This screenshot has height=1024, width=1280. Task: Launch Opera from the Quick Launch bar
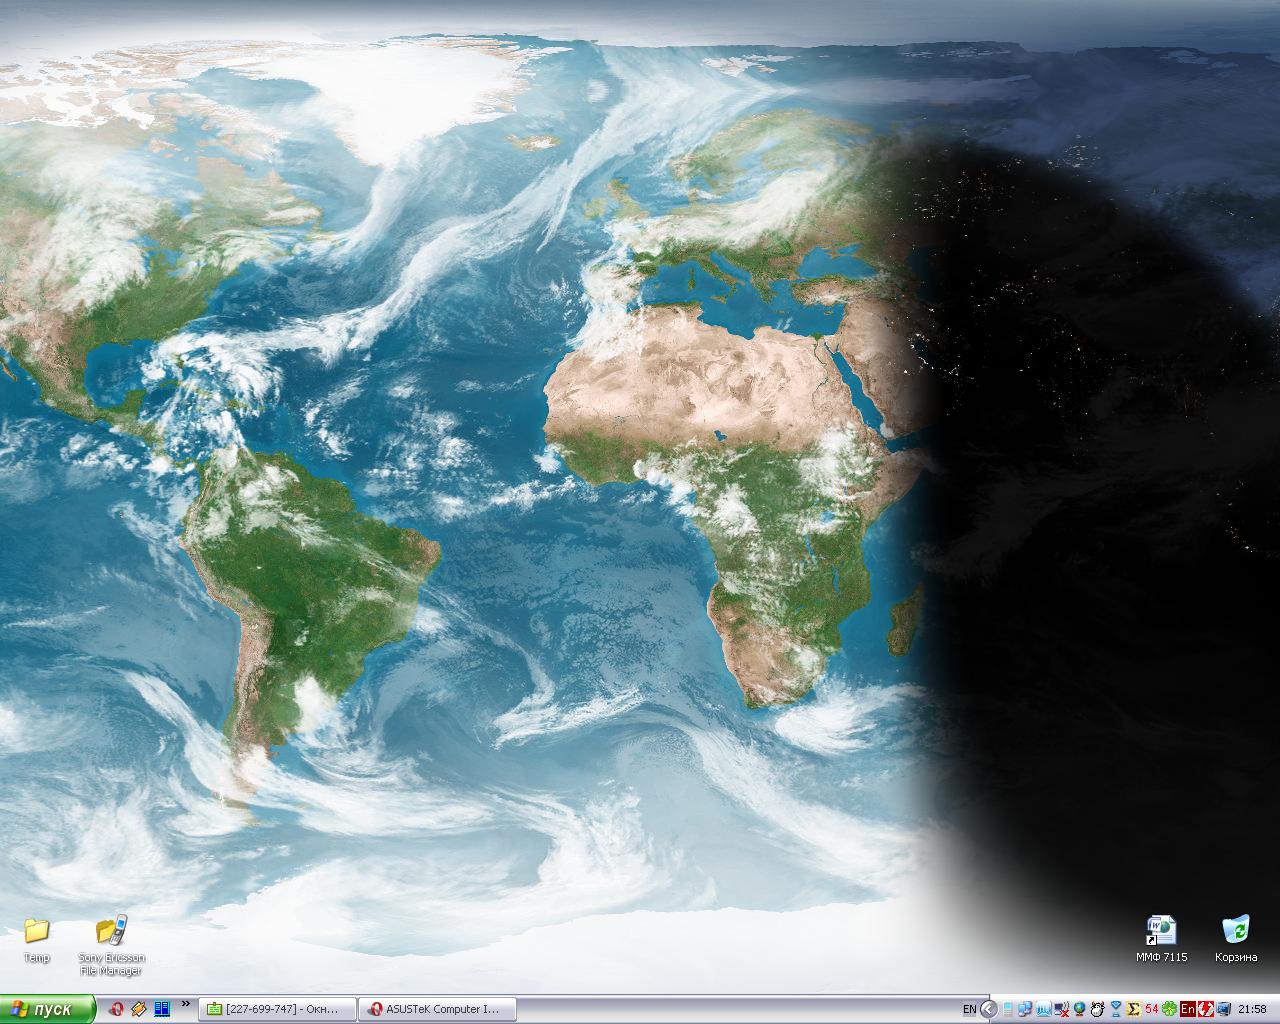click(117, 1009)
